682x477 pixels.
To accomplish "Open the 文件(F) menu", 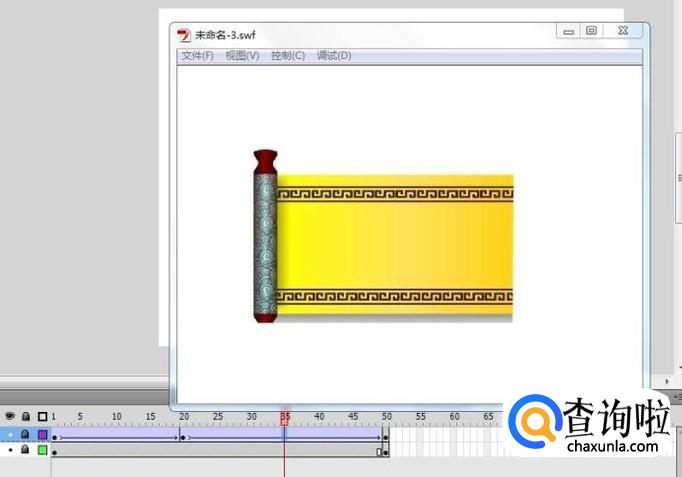I will point(197,56).
